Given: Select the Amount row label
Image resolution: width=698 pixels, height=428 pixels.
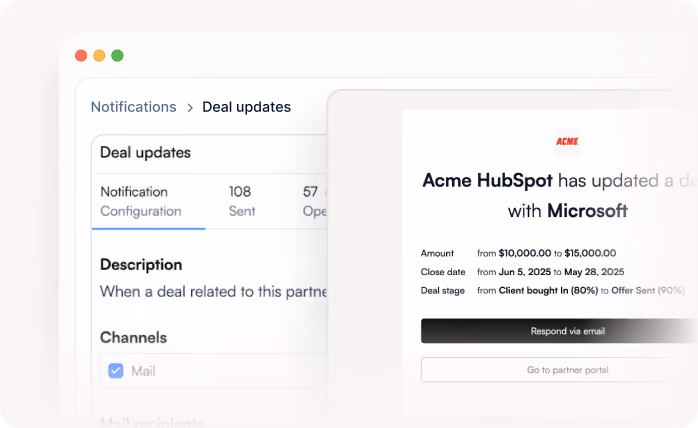Looking at the screenshot, I should coord(437,253).
